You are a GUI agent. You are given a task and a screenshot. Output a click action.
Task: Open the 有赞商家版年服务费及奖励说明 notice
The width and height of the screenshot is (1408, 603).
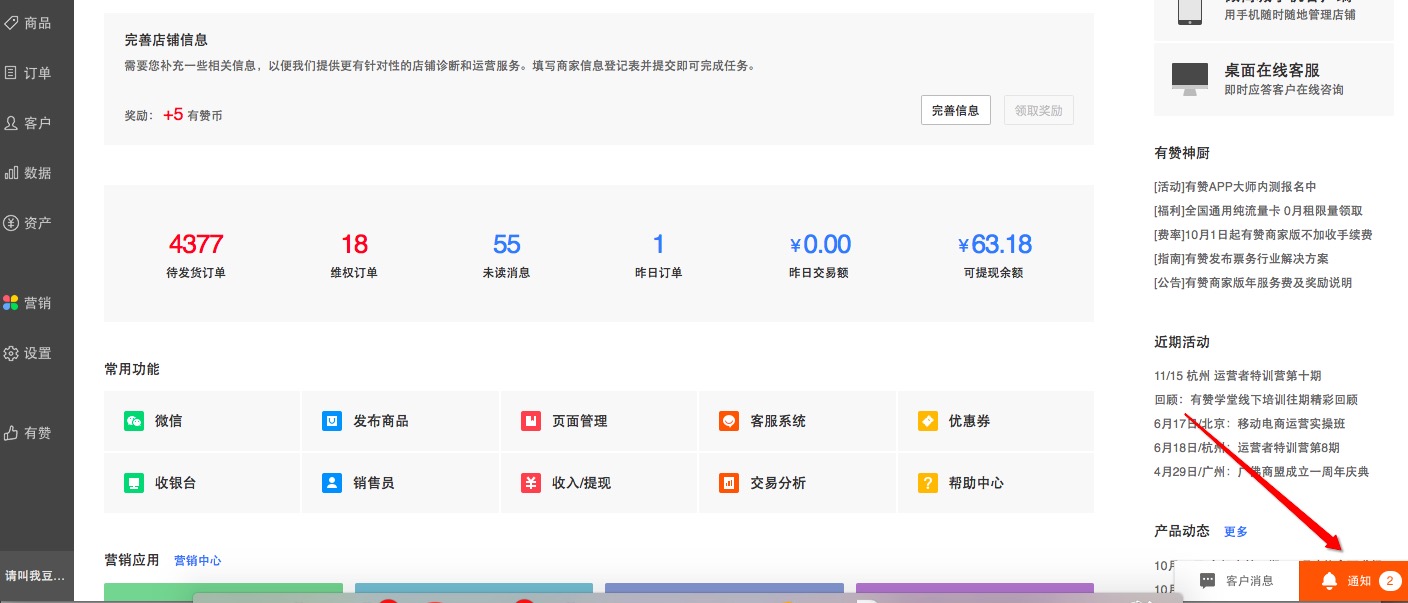[x=1253, y=283]
